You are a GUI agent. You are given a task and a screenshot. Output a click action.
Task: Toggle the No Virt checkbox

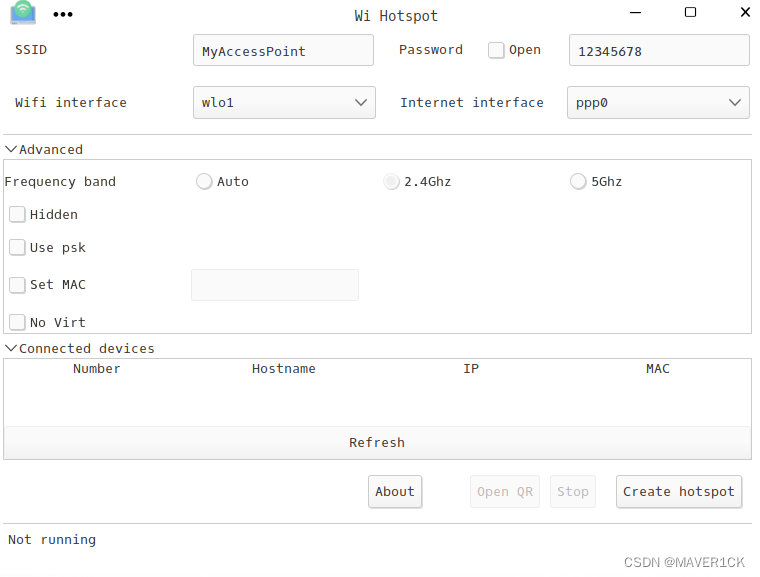[17, 322]
